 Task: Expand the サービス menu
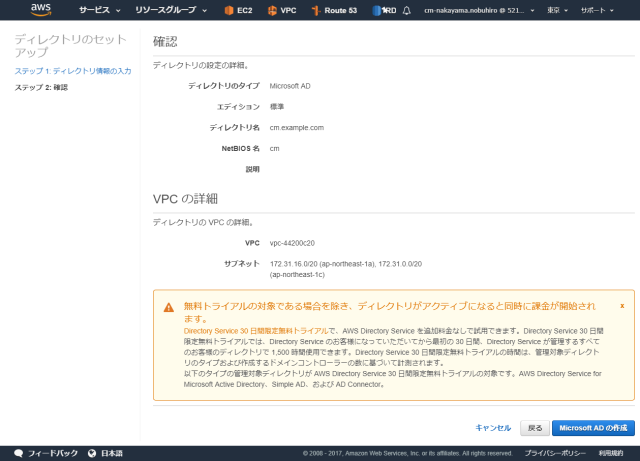(x=100, y=10)
